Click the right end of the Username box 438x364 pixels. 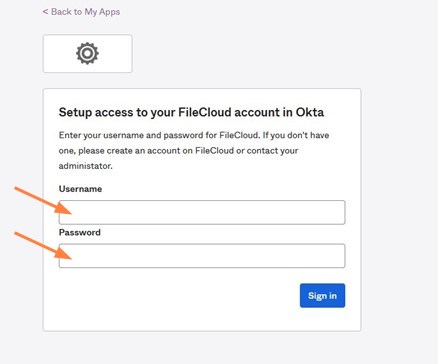[x=335, y=212]
